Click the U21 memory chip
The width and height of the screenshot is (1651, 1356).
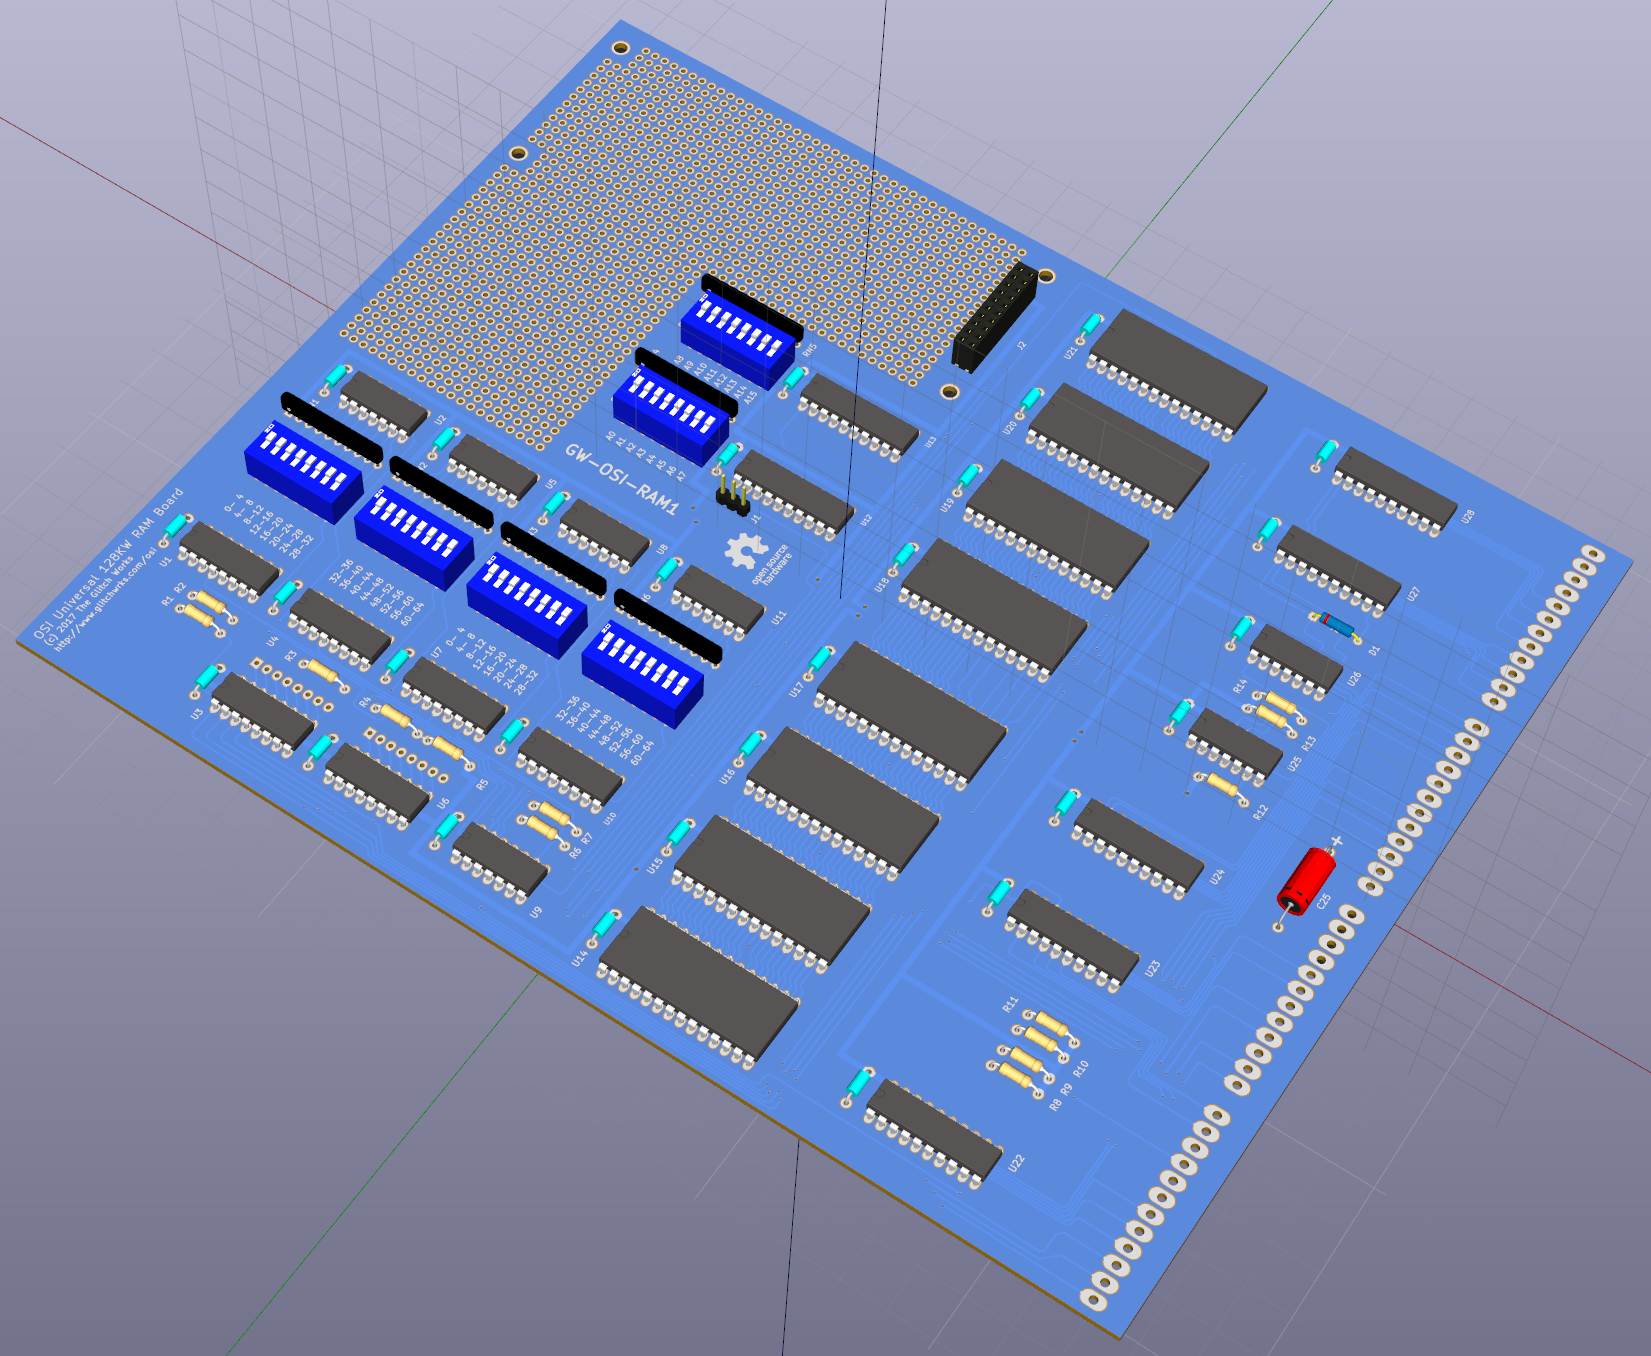point(1176,371)
